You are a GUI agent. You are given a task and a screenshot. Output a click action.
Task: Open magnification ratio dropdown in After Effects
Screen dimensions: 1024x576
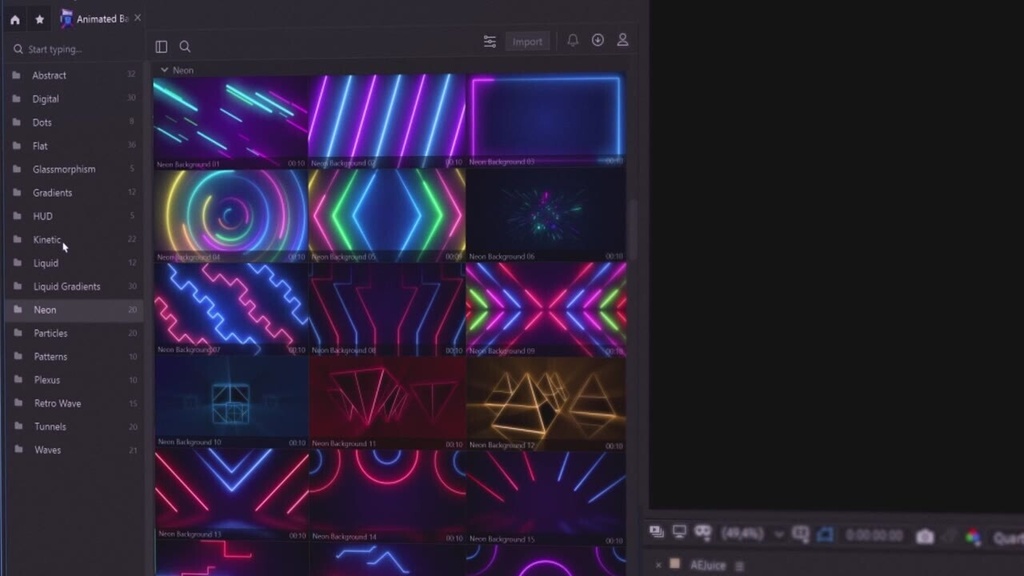point(753,534)
